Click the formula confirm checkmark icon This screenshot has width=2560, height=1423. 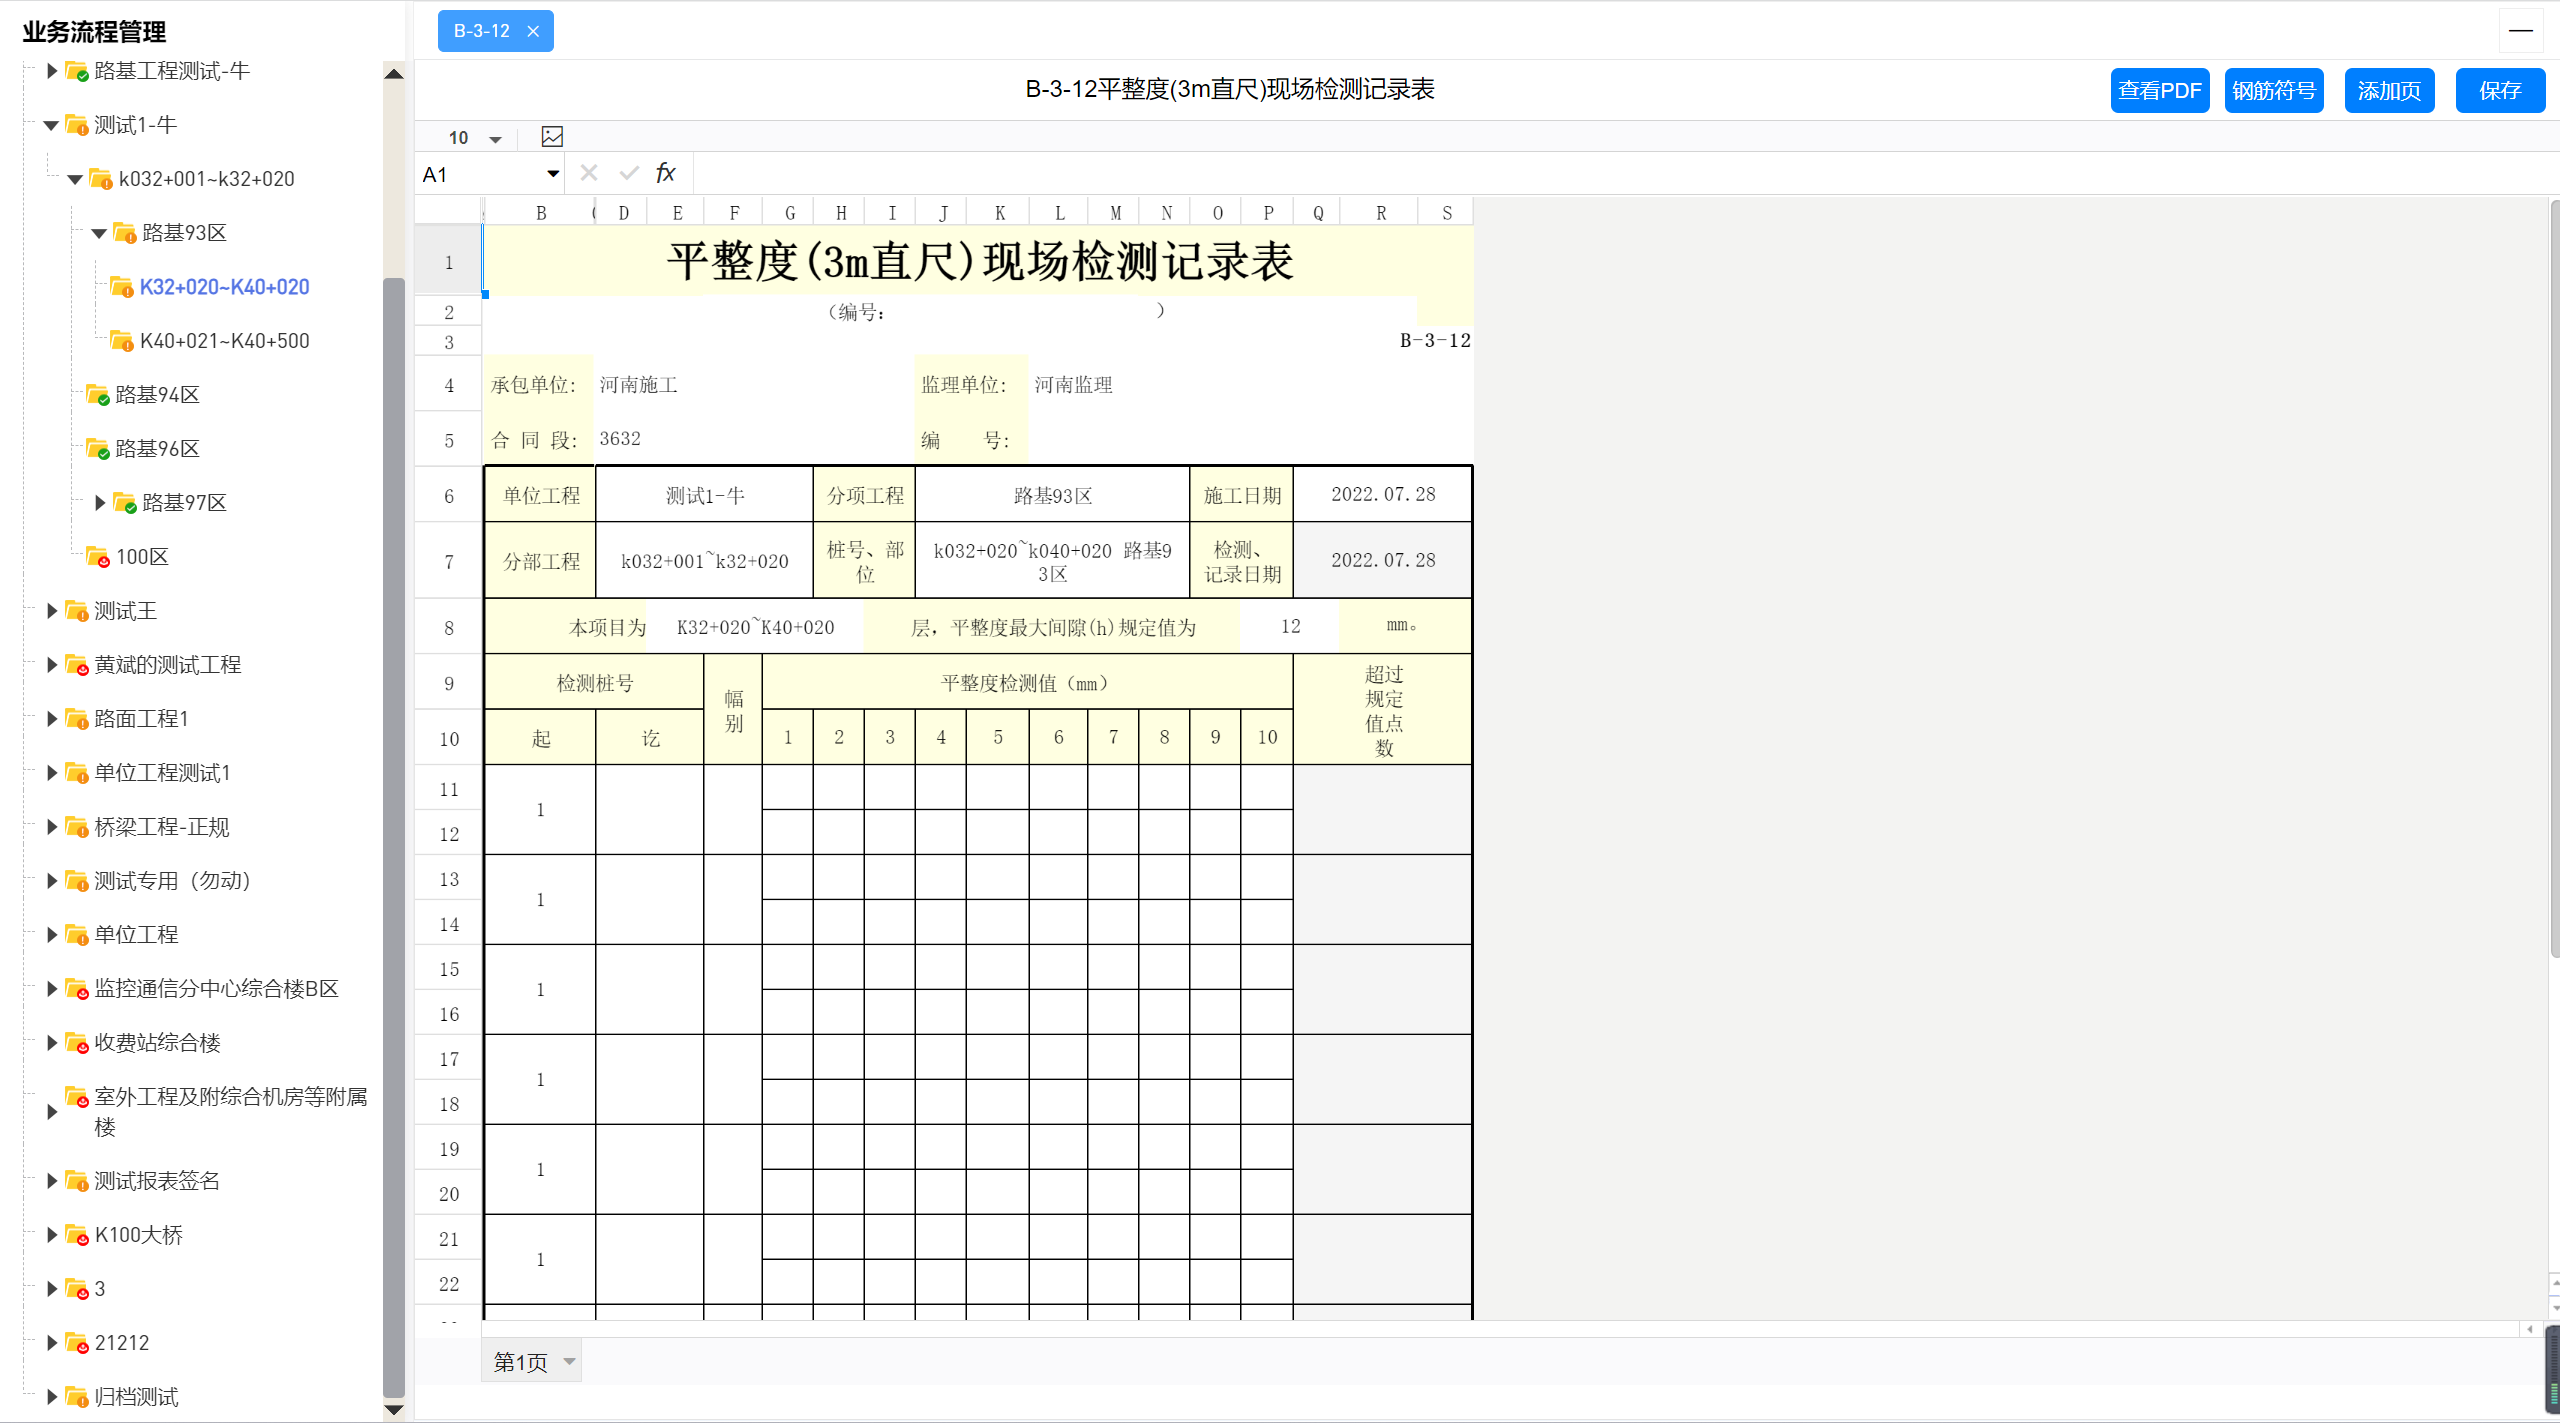click(x=629, y=174)
